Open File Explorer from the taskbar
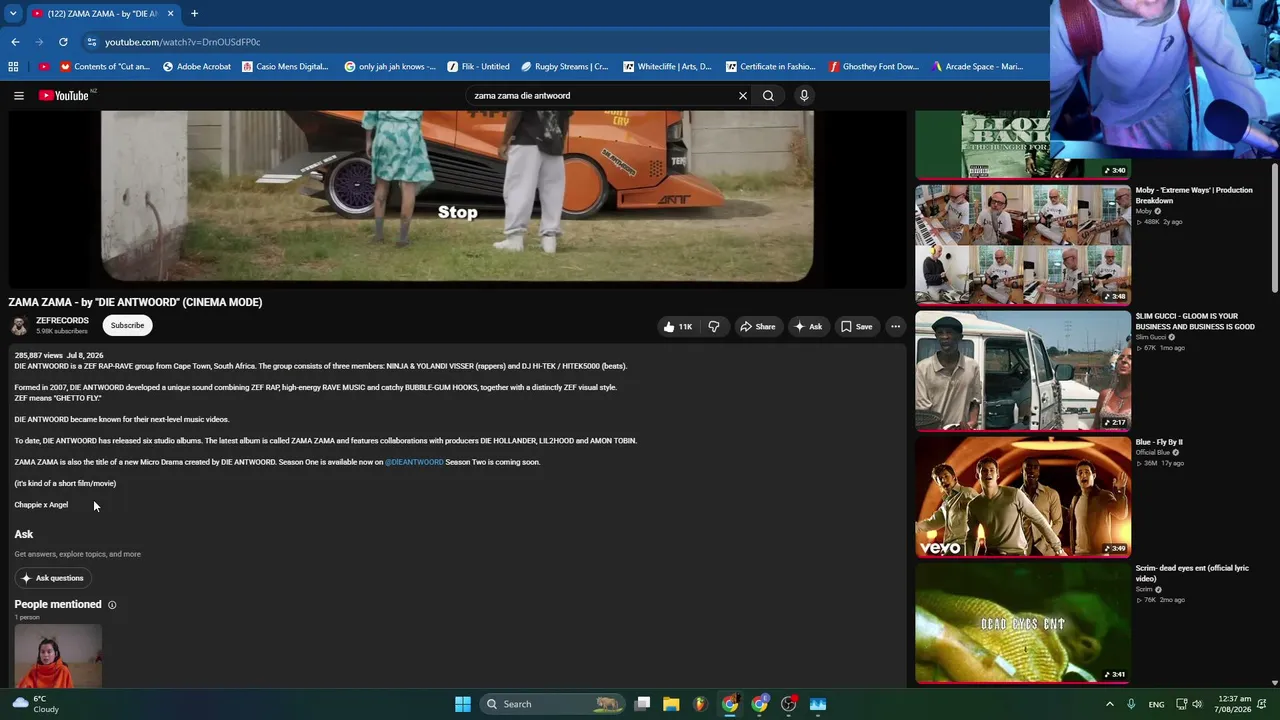Image resolution: width=1280 pixels, height=720 pixels. [671, 704]
